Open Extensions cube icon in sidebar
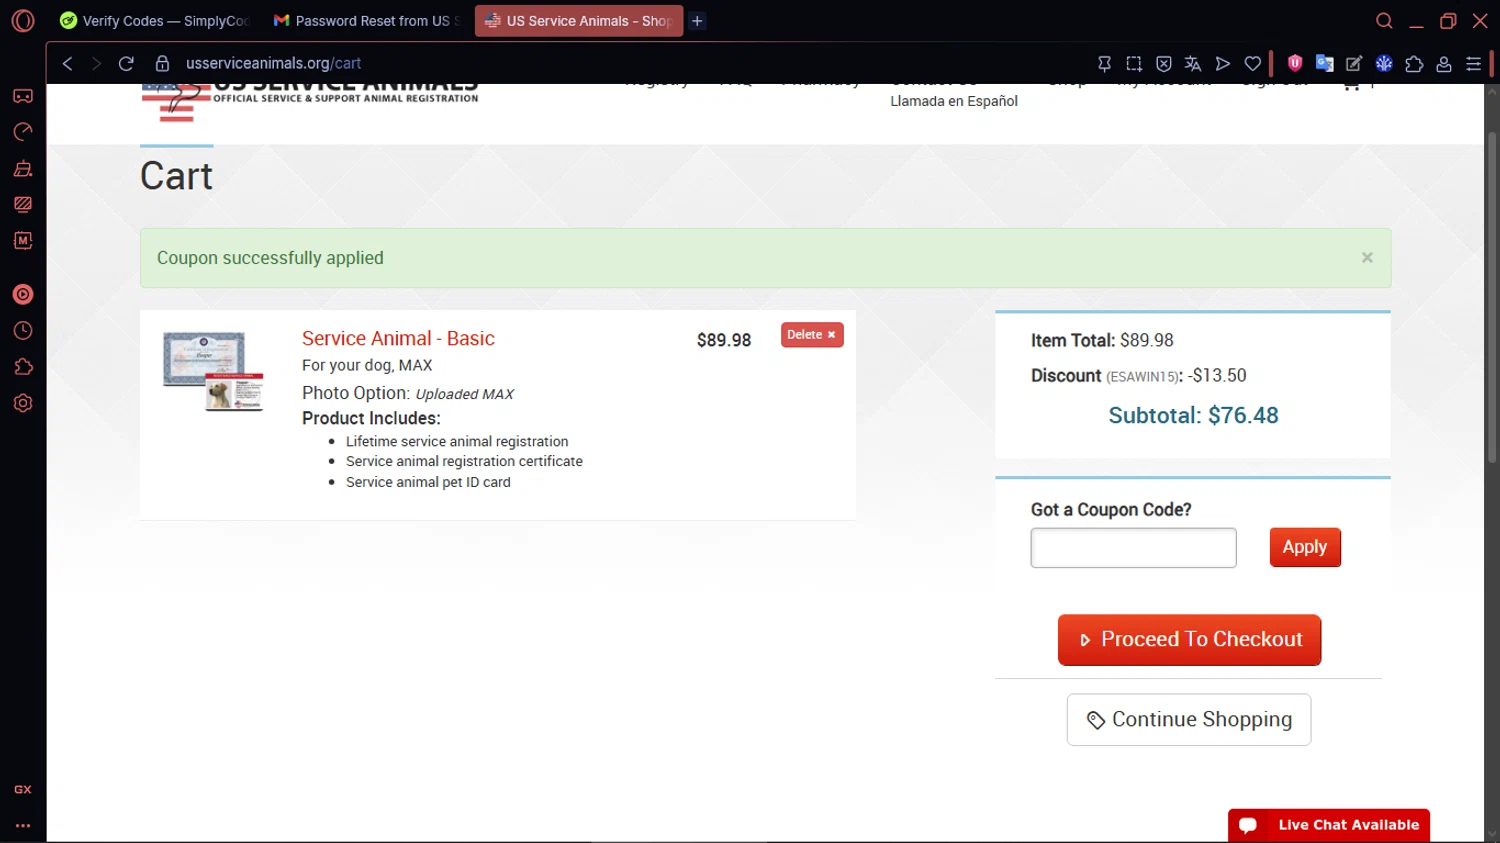Image resolution: width=1500 pixels, height=843 pixels. pyautogui.click(x=23, y=367)
